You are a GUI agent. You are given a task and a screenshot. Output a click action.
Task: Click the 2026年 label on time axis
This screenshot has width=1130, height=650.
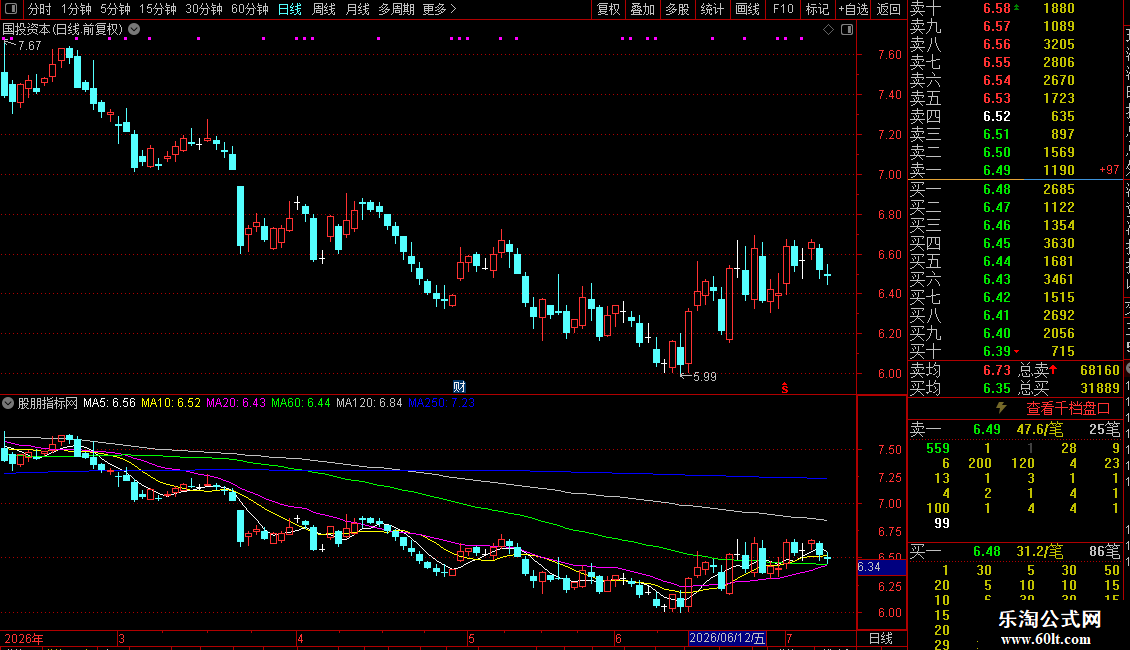[x=24, y=638]
